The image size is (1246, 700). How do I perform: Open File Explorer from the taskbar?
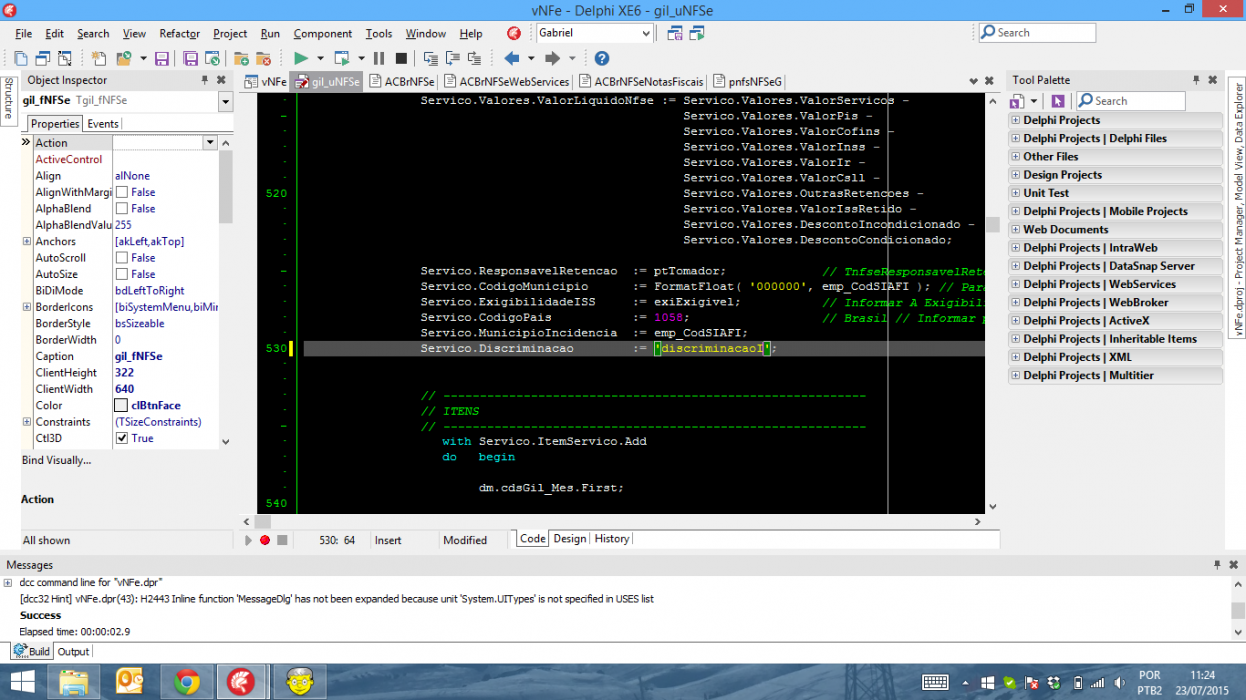75,682
